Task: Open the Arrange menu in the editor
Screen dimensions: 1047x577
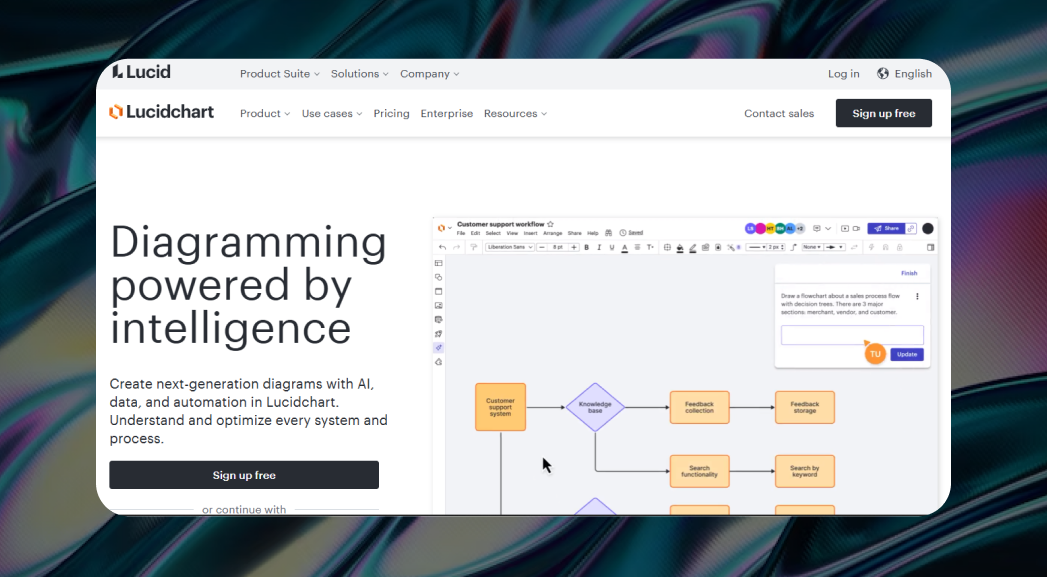Action: [x=552, y=233]
